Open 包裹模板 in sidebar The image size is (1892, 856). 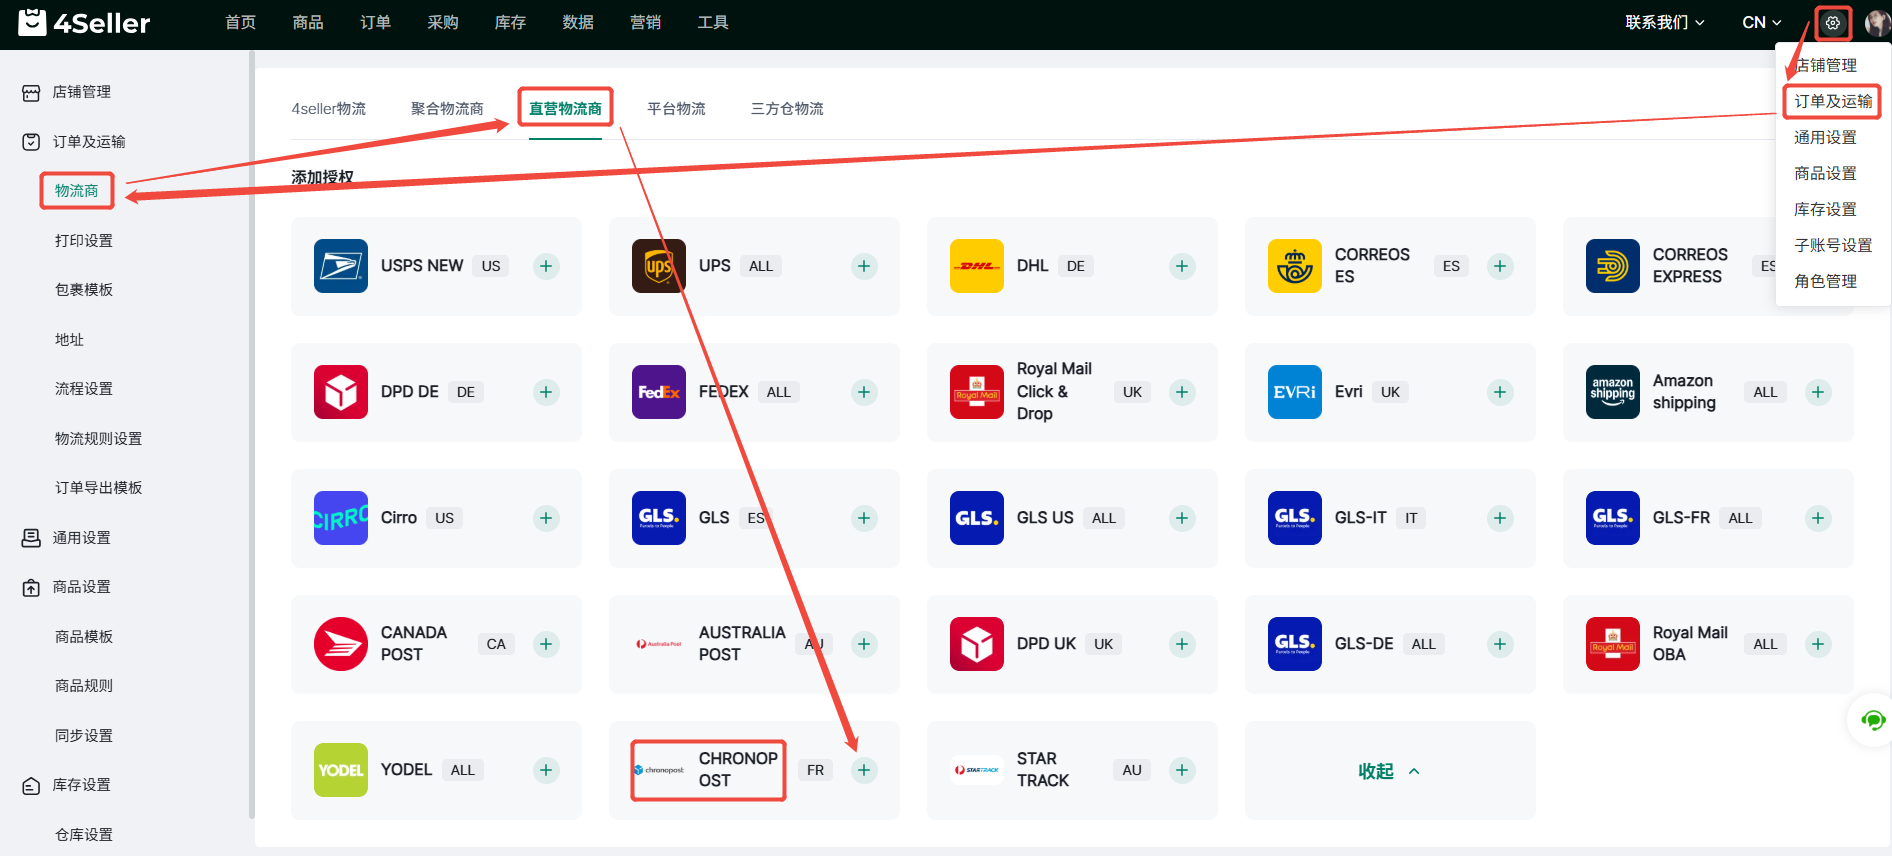(84, 290)
